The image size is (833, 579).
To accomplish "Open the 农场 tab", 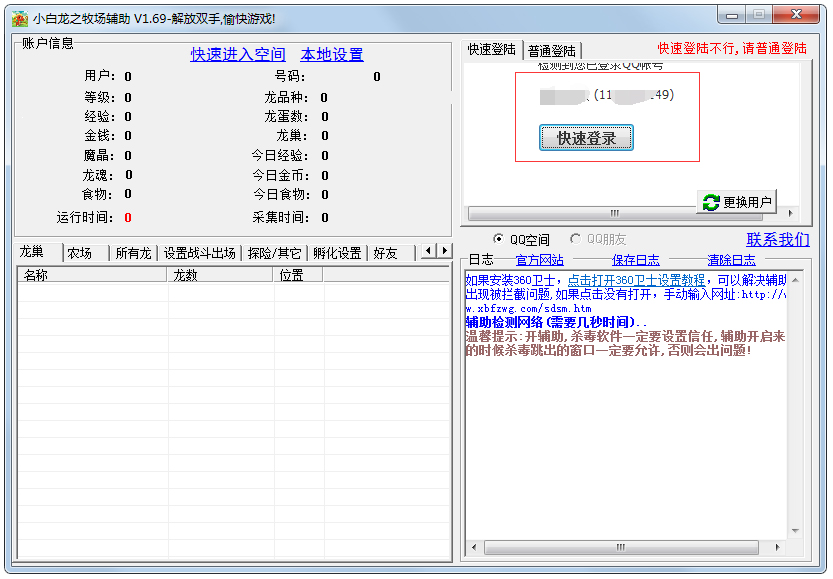I will coord(79,253).
